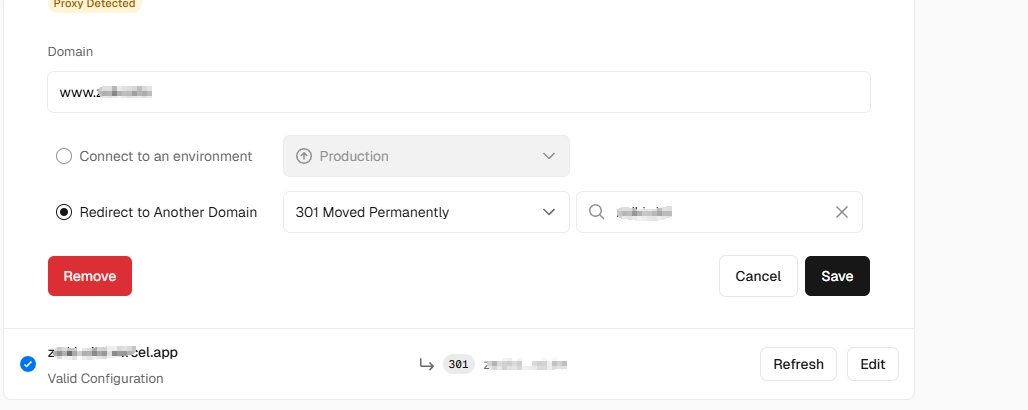Screen dimensions: 1028x410
Task: Click the redirect target domain after 301
Action: pyautogui.click(x=525, y=364)
